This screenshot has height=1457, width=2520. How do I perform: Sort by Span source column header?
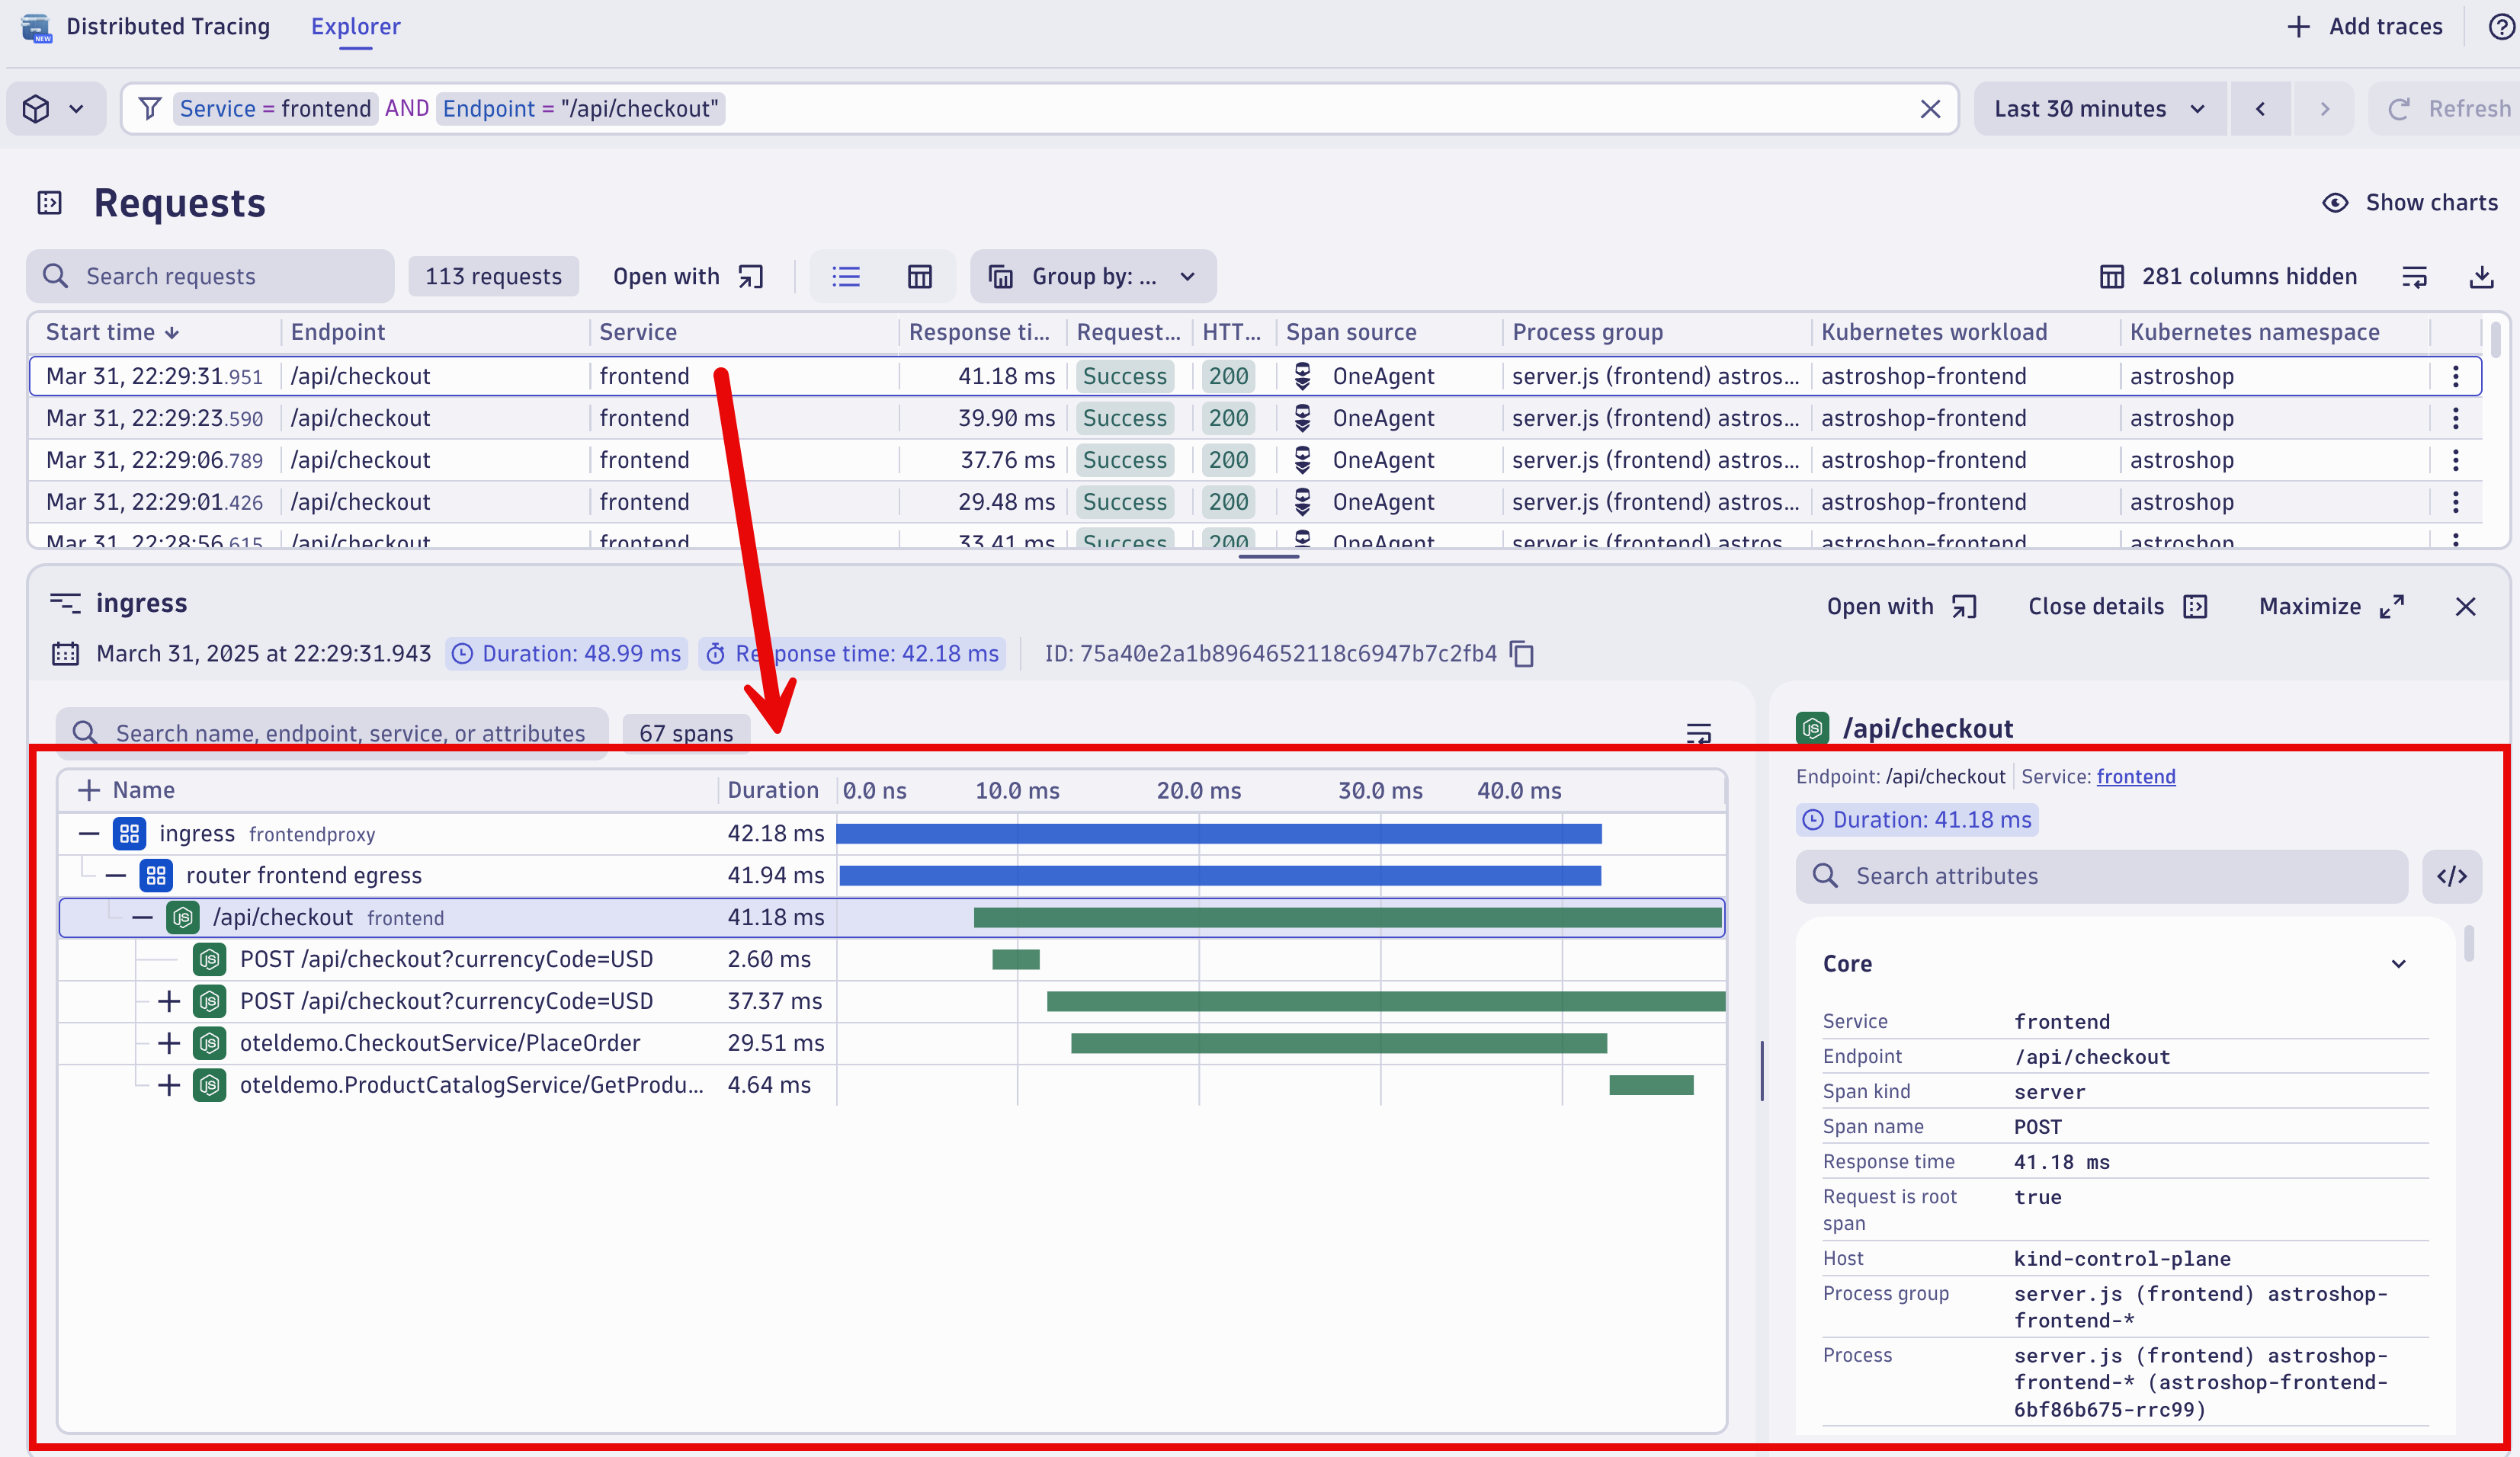pyautogui.click(x=1351, y=332)
